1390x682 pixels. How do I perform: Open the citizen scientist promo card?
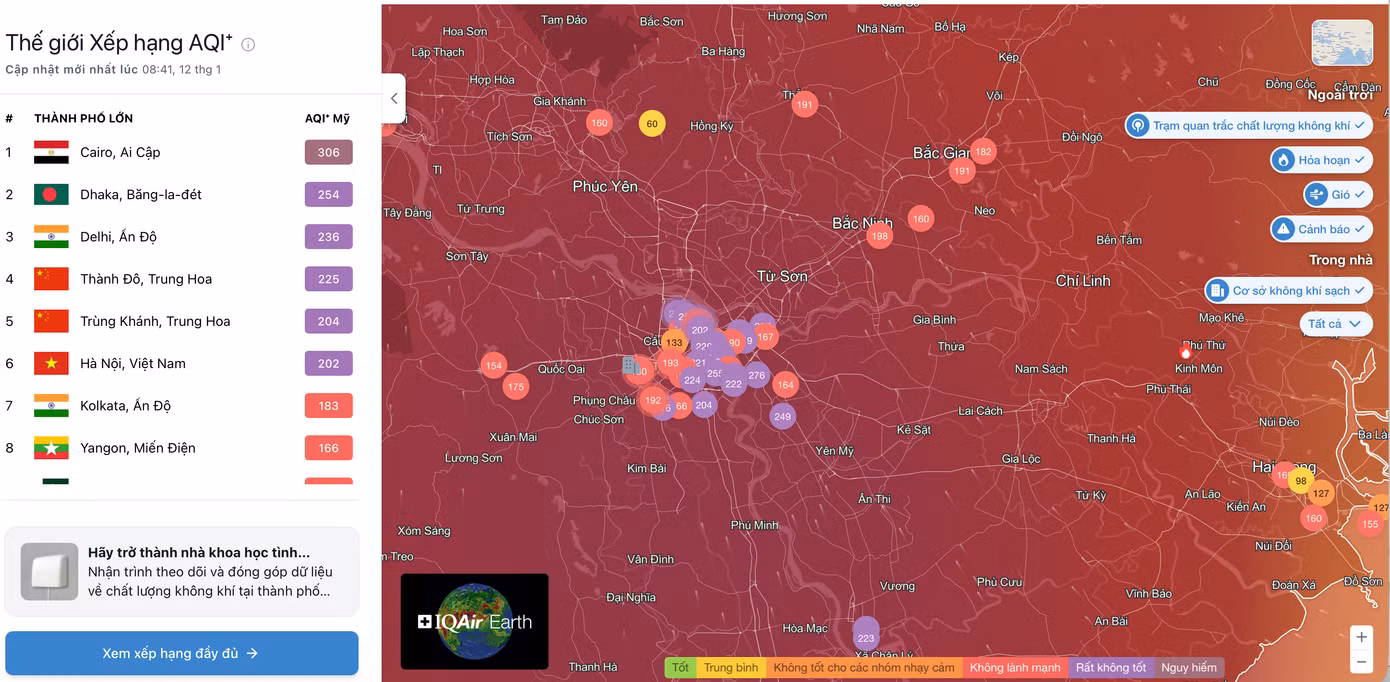(182, 572)
